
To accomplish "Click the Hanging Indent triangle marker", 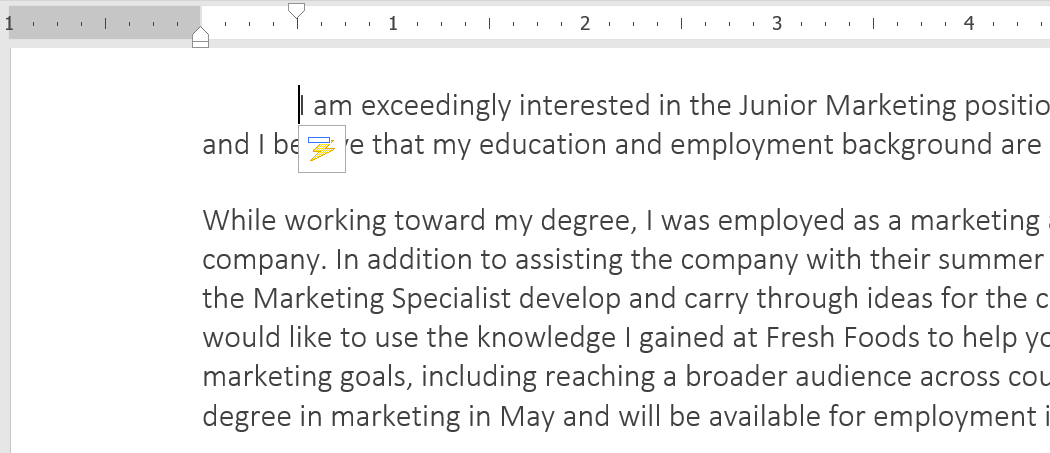I will pyautogui.click(x=200, y=33).
